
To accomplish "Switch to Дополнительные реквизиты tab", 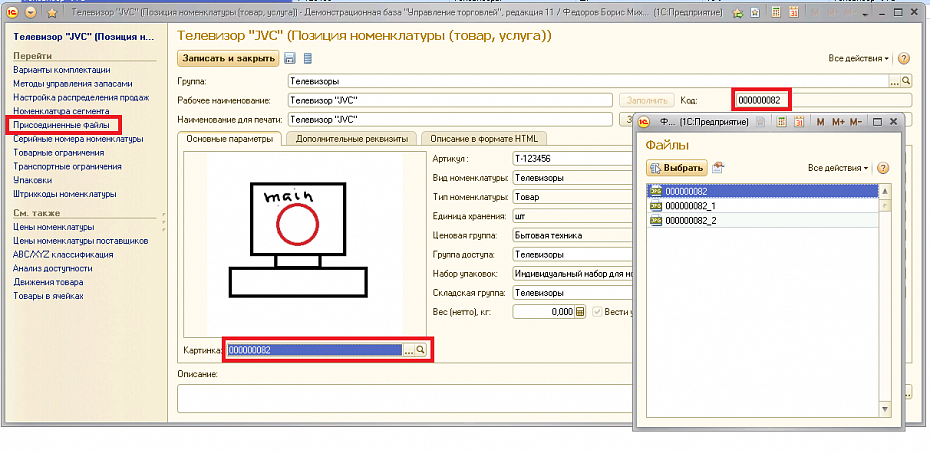I will coord(351,139).
